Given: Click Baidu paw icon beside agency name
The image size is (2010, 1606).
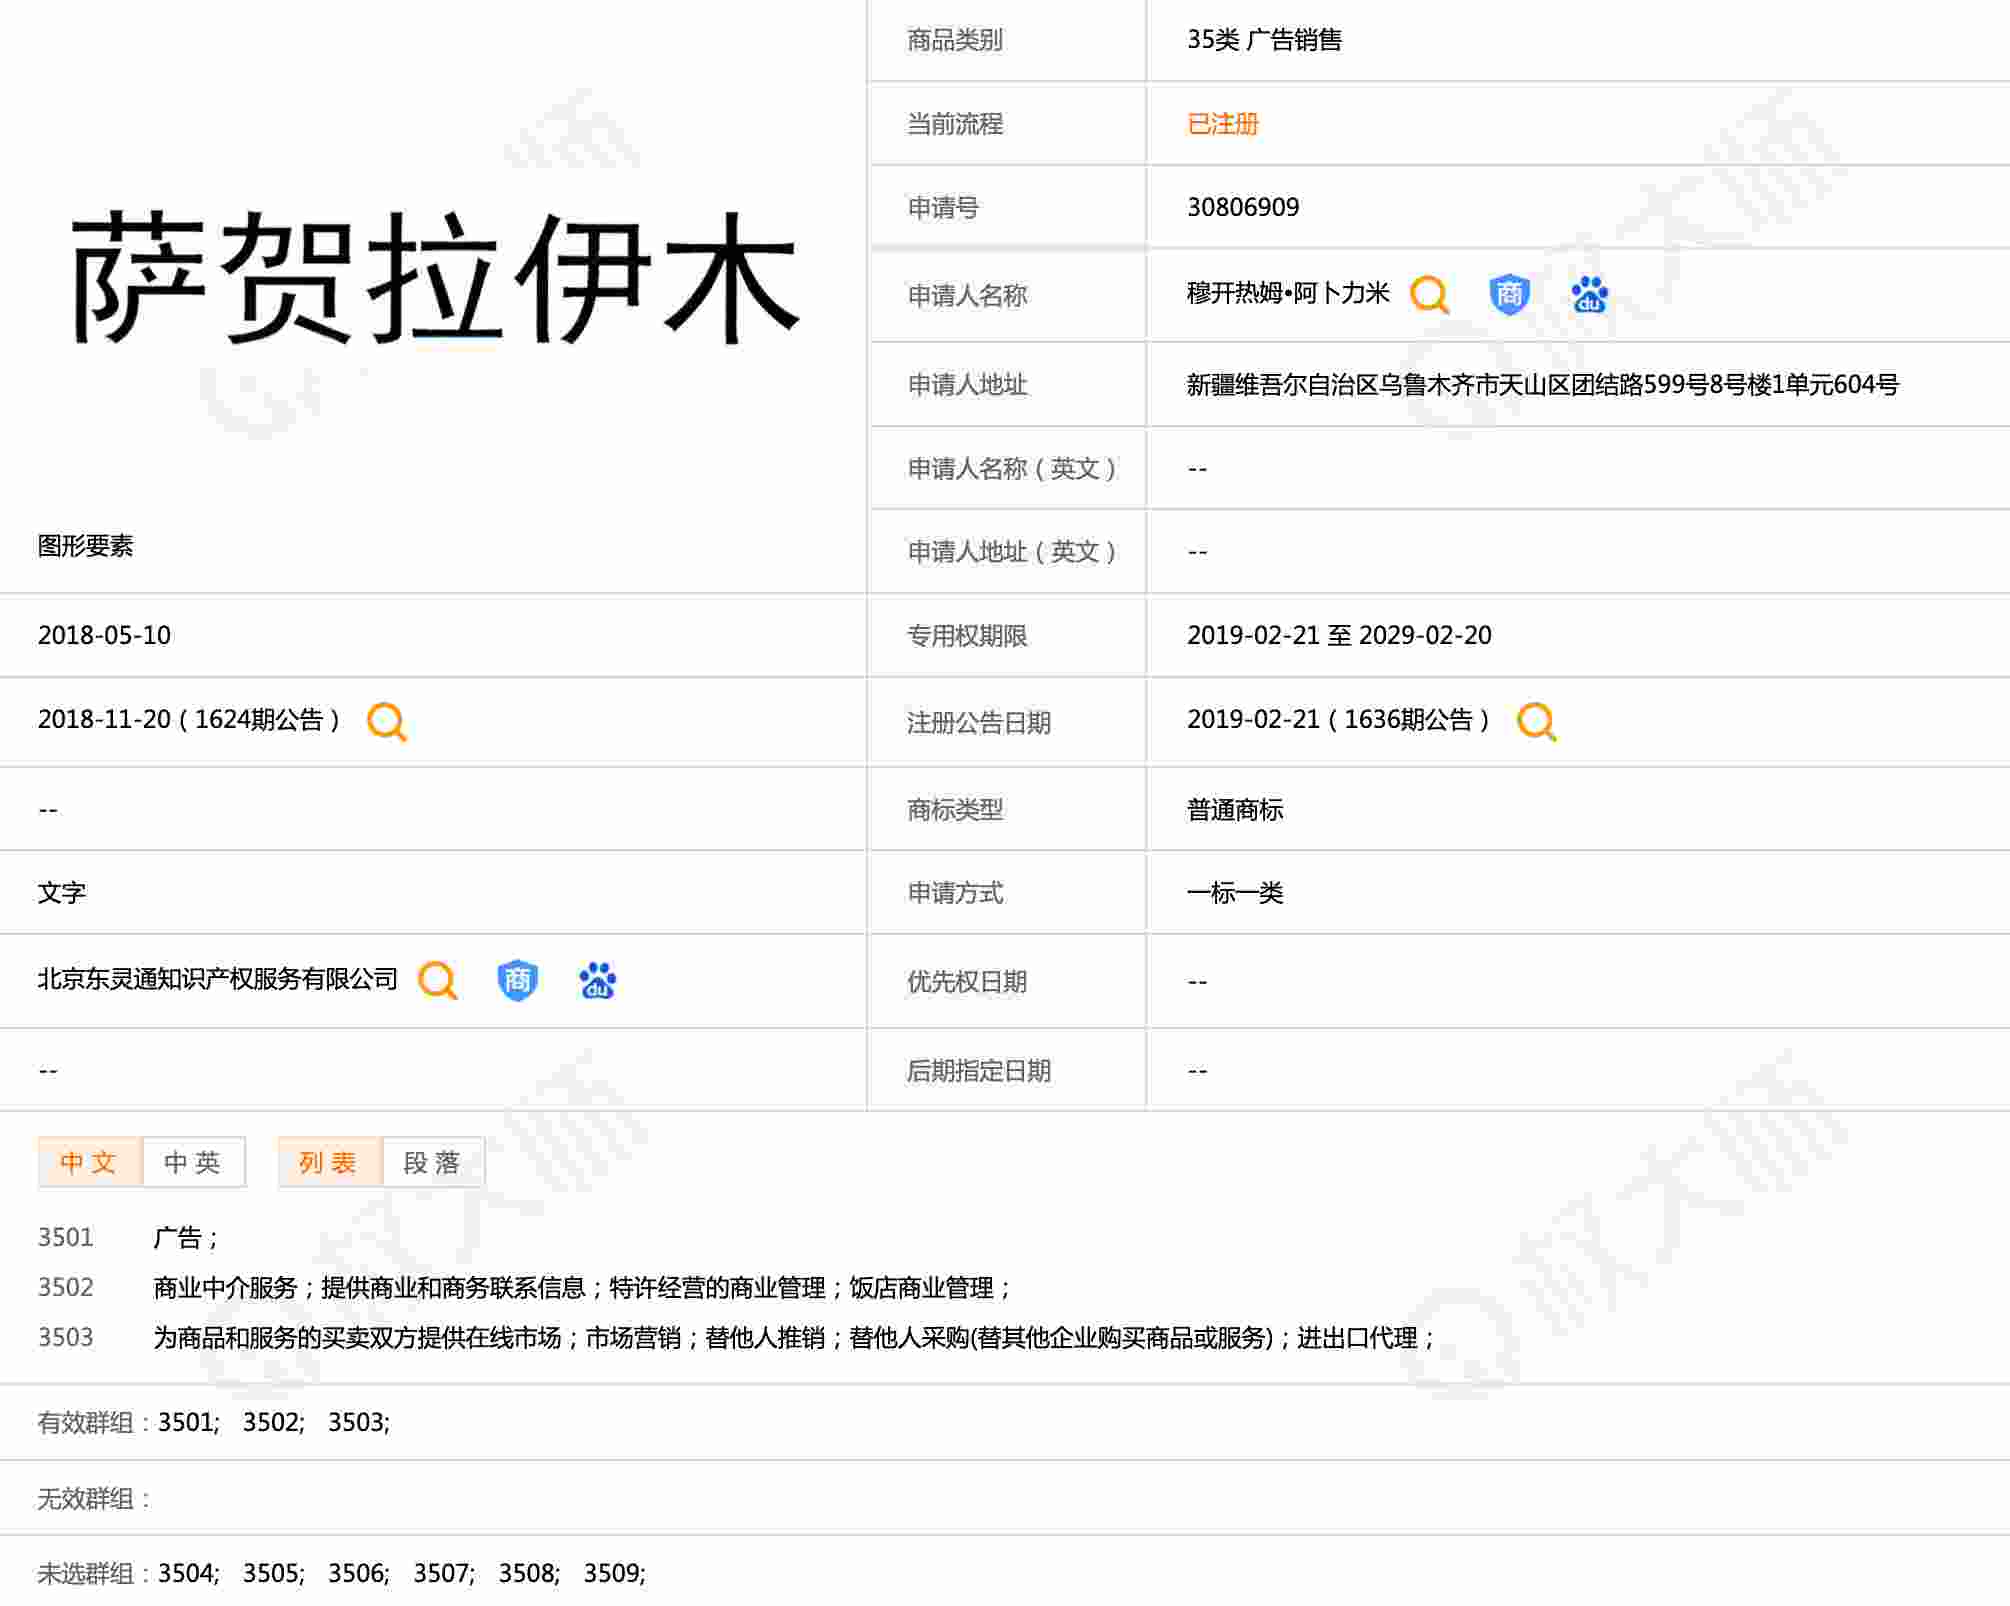Looking at the screenshot, I should coord(598,980).
